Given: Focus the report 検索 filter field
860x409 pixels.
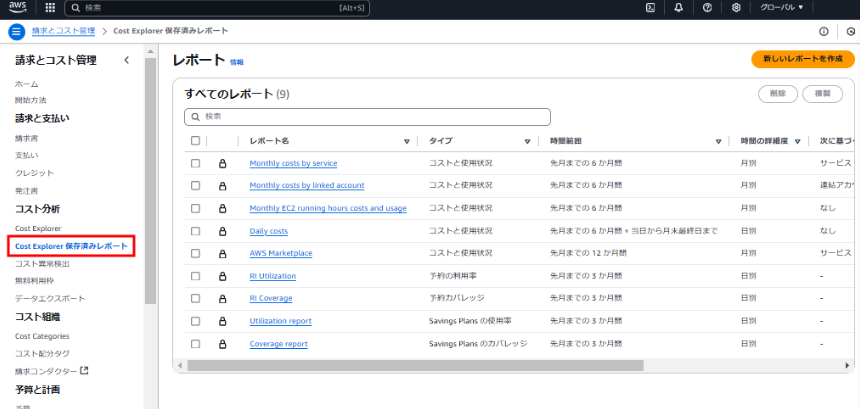Looking at the screenshot, I should point(367,117).
